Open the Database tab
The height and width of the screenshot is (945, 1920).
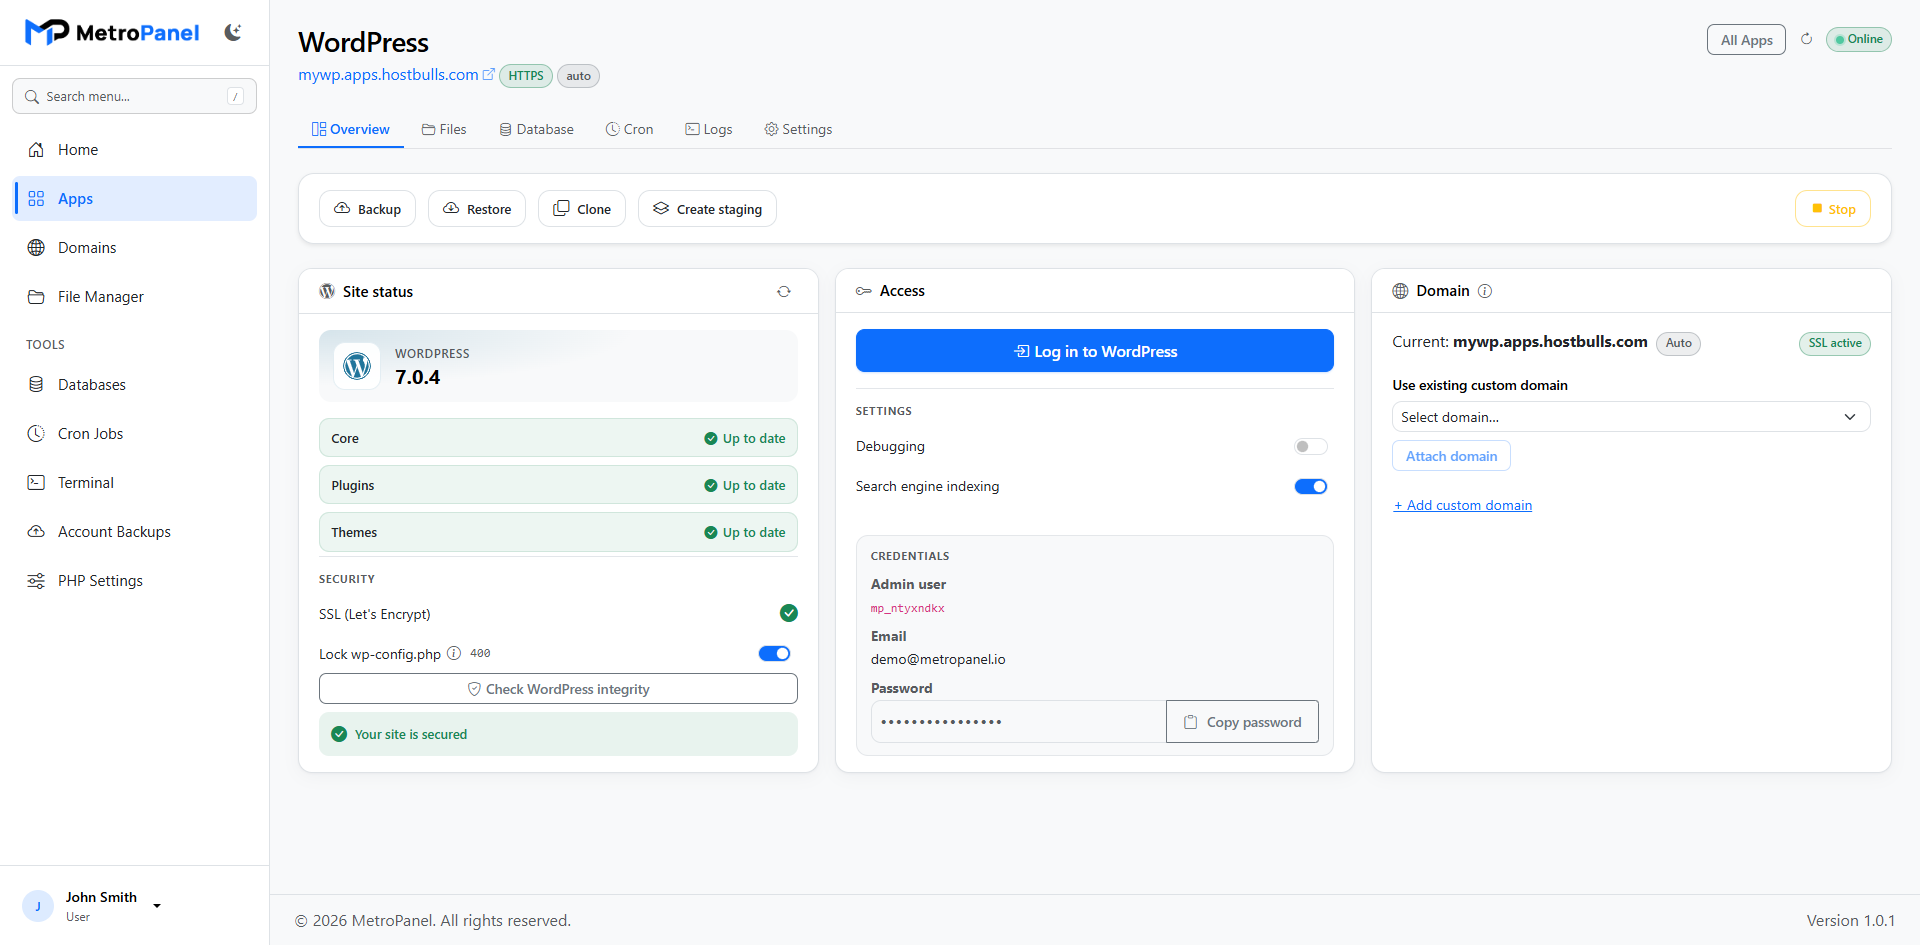(536, 130)
